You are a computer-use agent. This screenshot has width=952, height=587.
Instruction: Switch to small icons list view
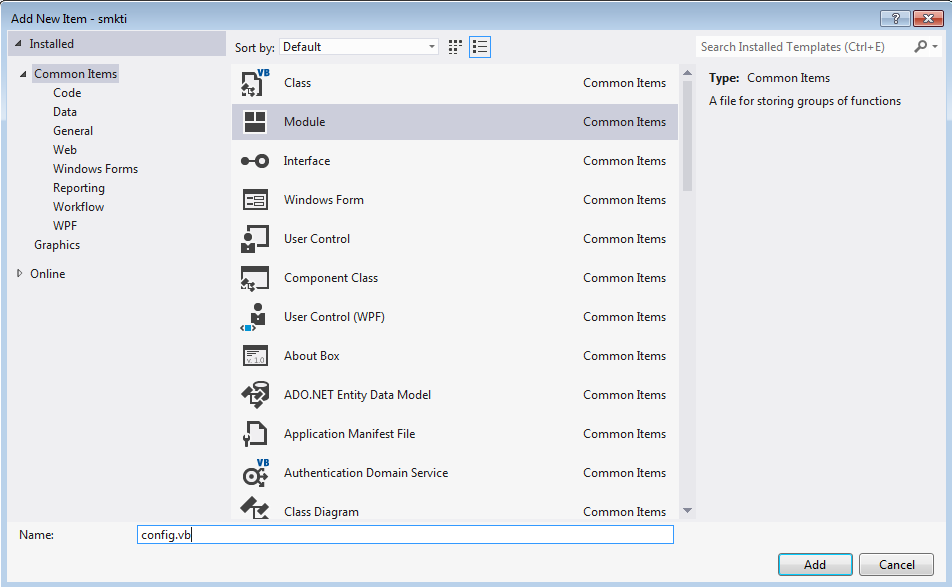(x=480, y=47)
